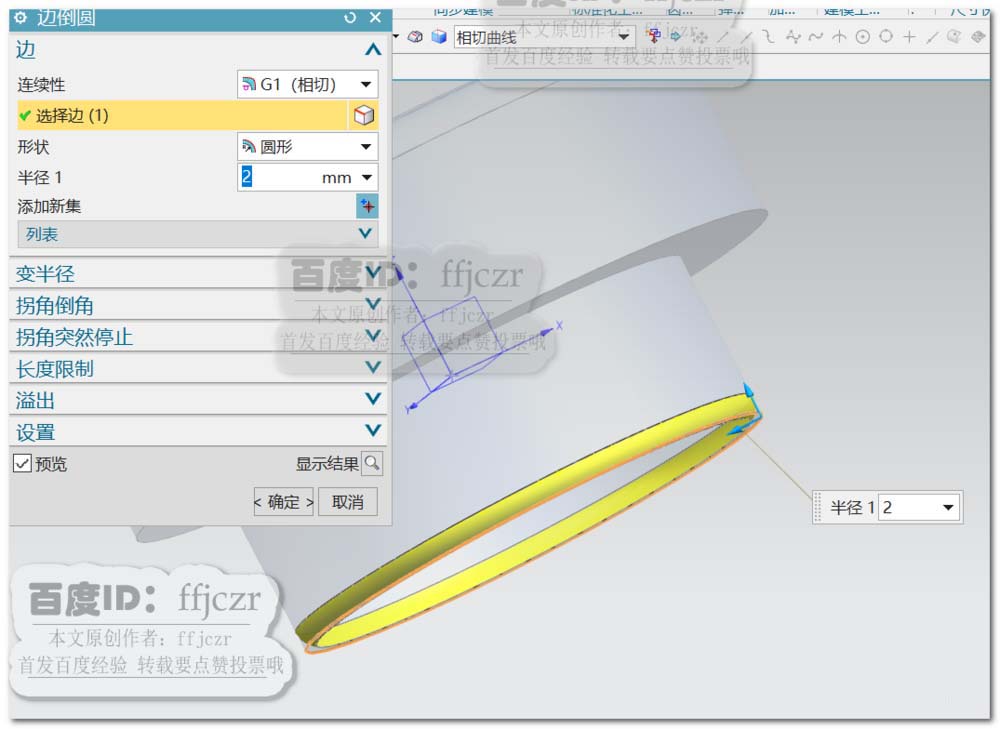1000x729 pixels.
Task: Click the point on face snap icon near the toolbar end
Action: tap(955, 37)
